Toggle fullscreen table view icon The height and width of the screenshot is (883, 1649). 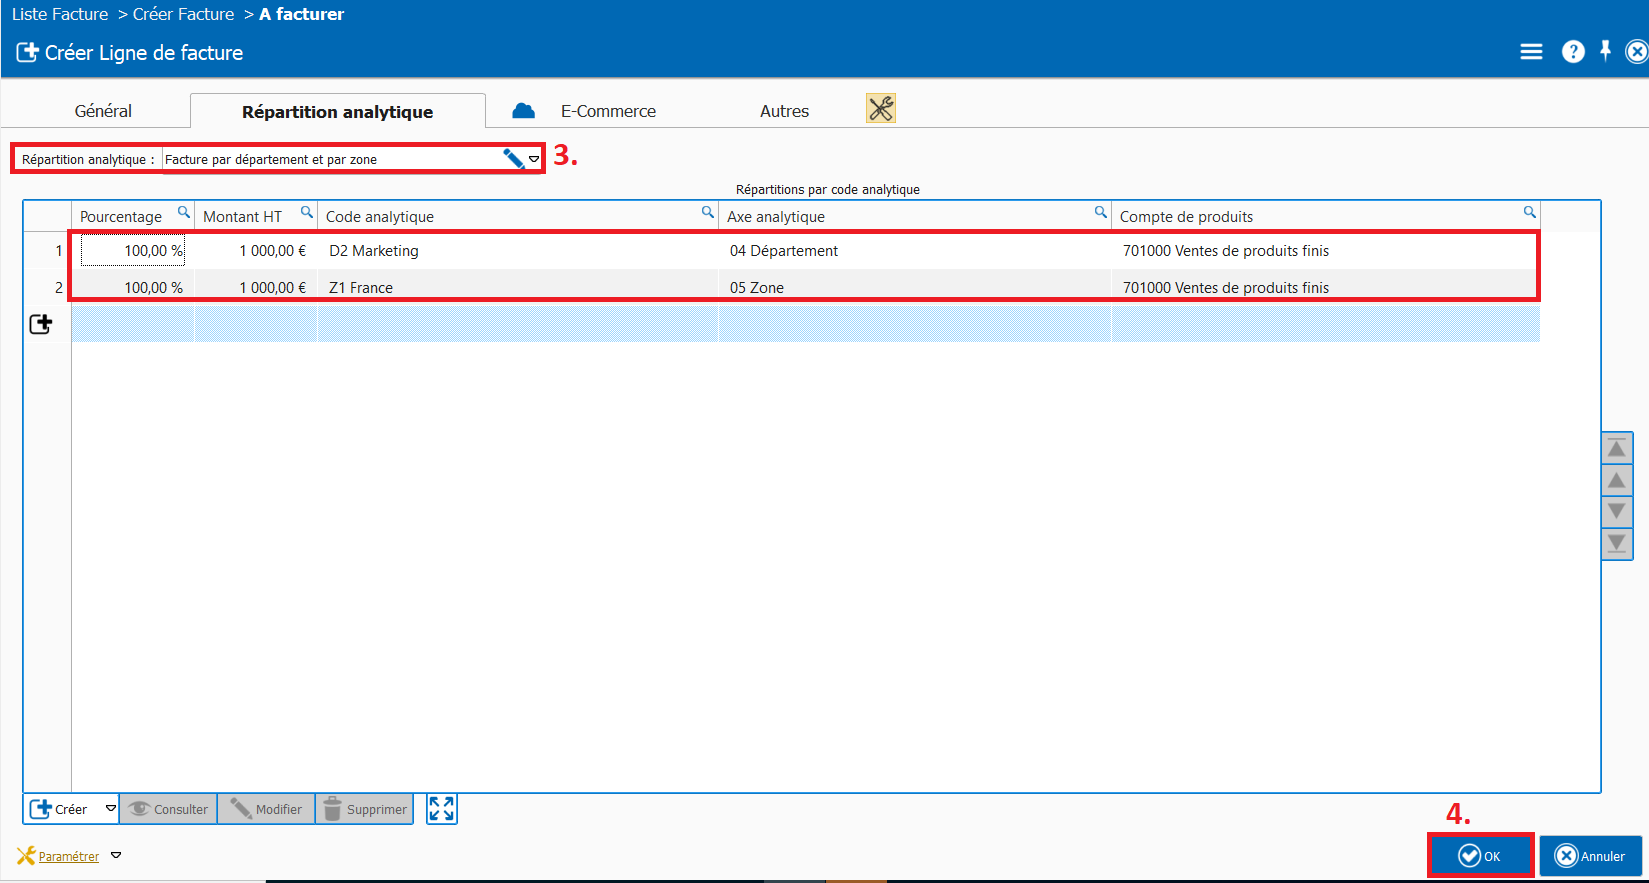441,809
